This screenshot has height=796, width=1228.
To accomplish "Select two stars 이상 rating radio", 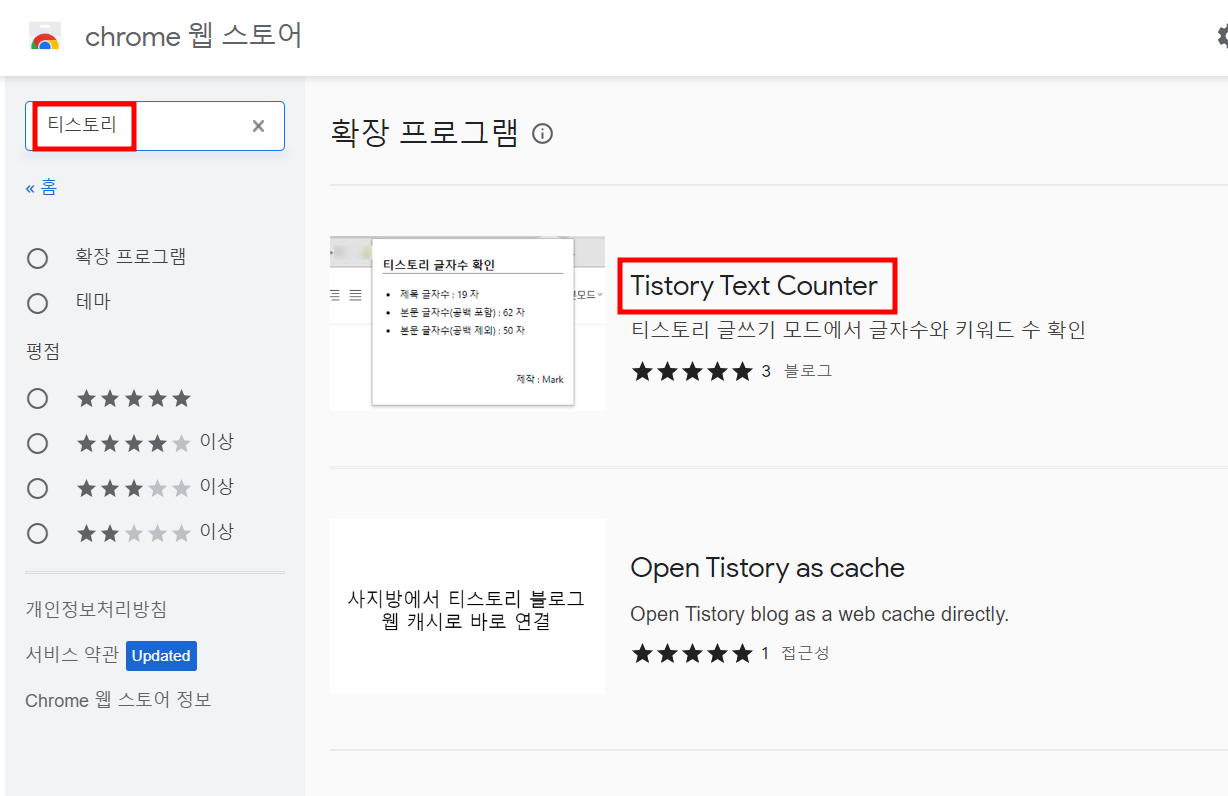I will pos(38,533).
